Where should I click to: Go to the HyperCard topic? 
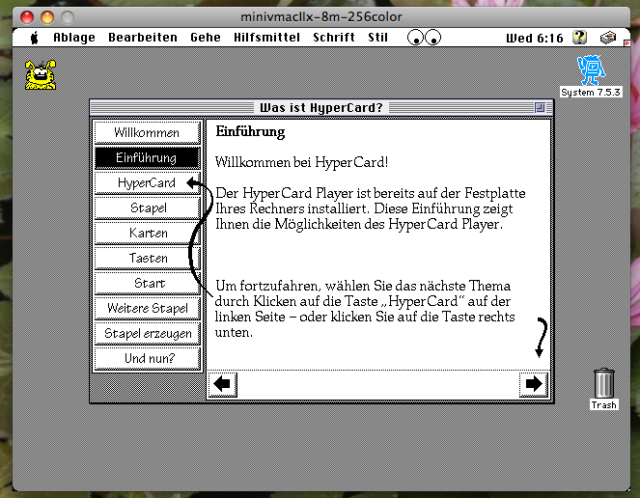(x=147, y=183)
